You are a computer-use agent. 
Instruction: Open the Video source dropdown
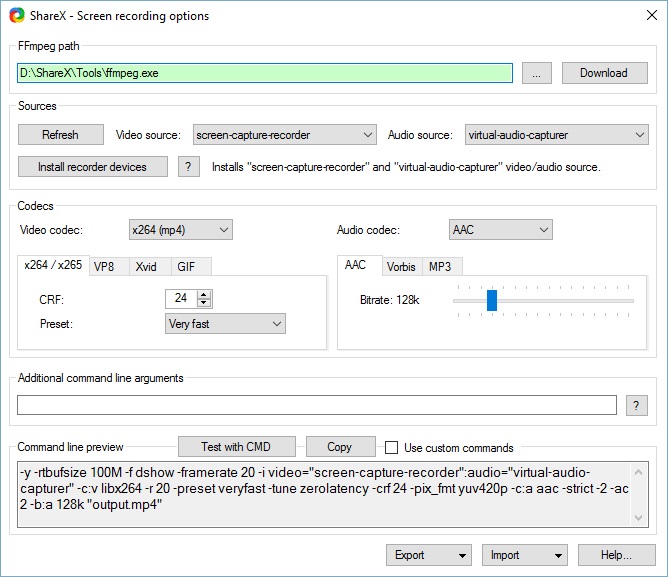285,135
